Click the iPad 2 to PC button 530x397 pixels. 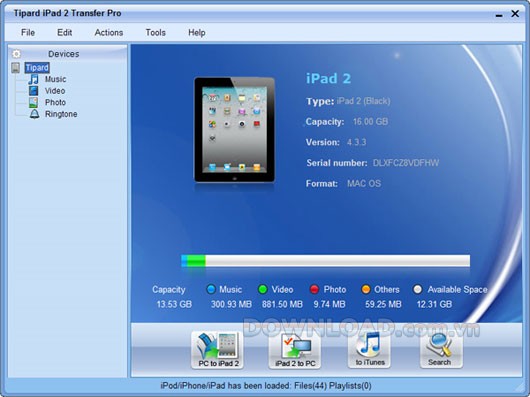pyautogui.click(x=295, y=349)
